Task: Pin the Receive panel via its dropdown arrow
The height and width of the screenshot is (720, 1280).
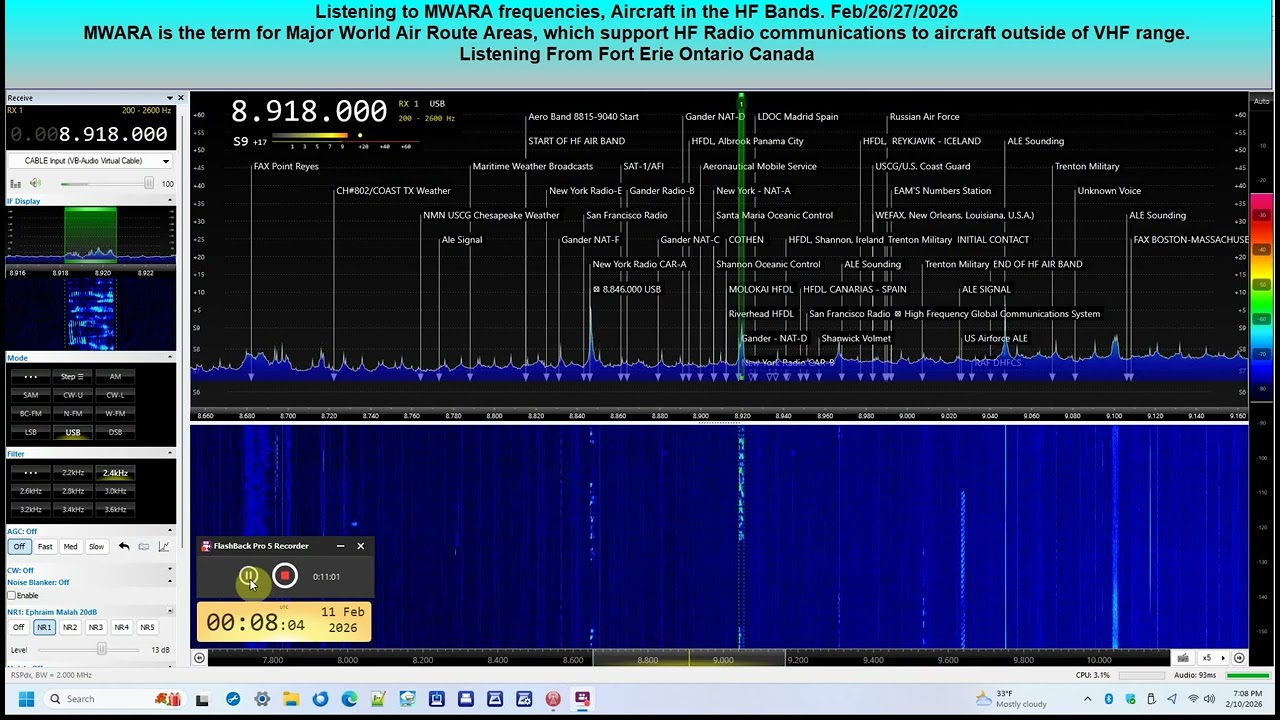Action: pyautogui.click(x=169, y=98)
